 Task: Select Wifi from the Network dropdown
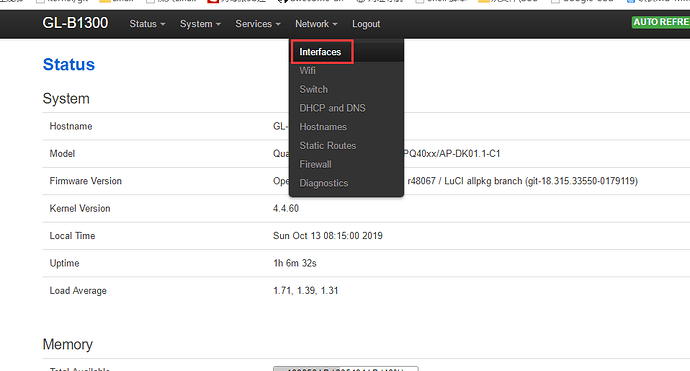308,71
